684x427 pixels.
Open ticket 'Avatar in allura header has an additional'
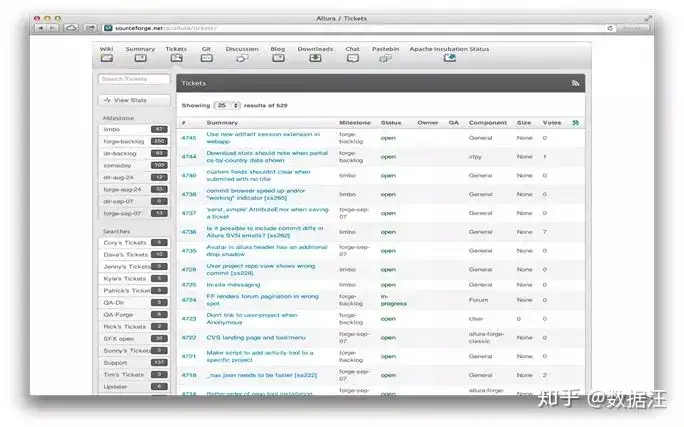(267, 250)
